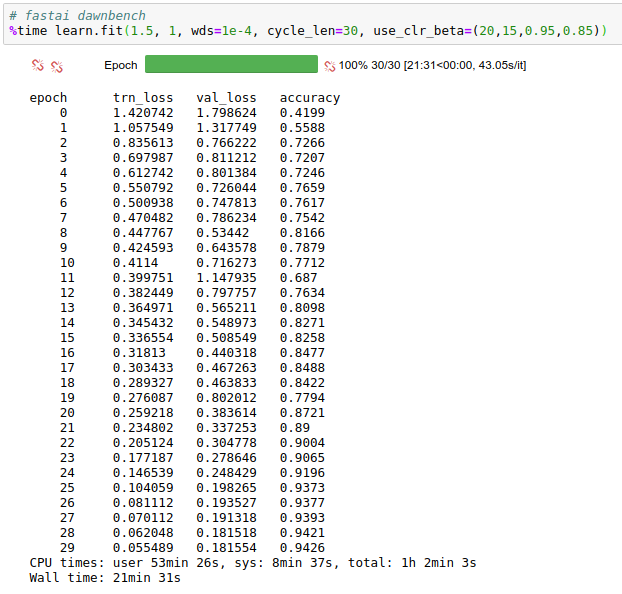Image resolution: width=622 pixels, height=594 pixels.
Task: Click val_loss value 0.191318
Action: click(226, 518)
